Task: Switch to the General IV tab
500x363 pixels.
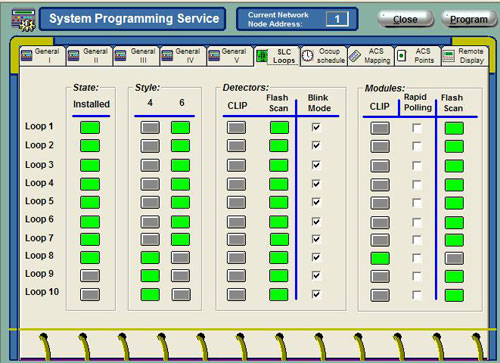Action: pyautogui.click(x=183, y=56)
